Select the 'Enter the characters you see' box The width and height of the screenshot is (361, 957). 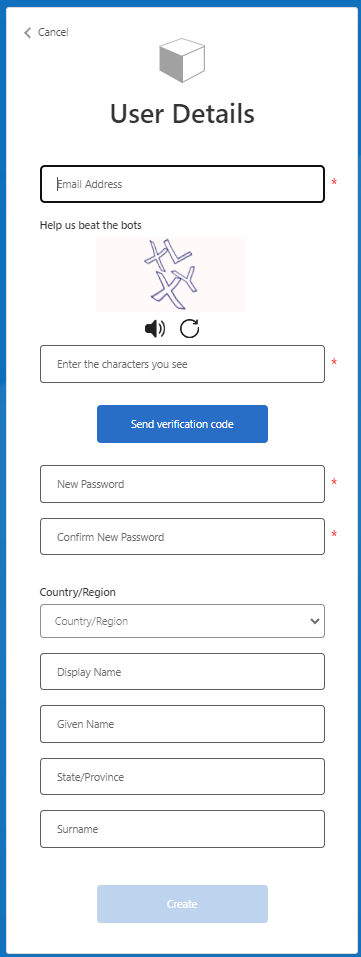[182, 364]
